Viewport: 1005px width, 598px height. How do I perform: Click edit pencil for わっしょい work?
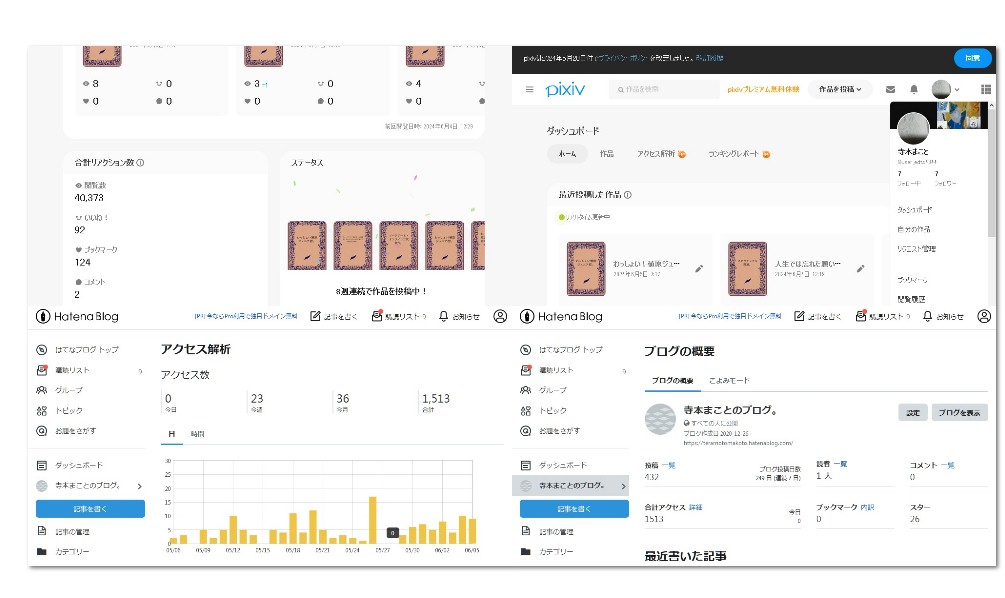[x=699, y=268]
